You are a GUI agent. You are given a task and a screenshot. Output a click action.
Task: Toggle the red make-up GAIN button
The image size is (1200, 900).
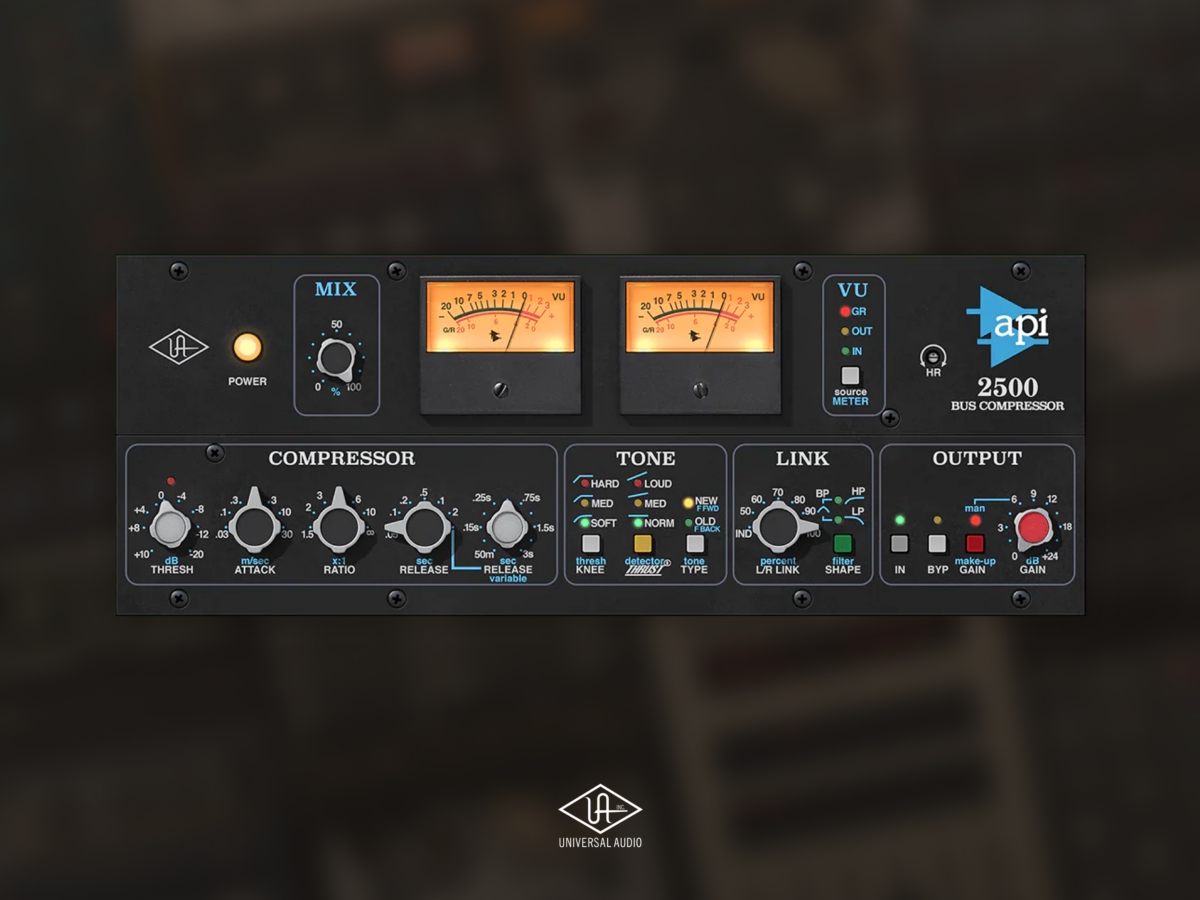click(974, 544)
